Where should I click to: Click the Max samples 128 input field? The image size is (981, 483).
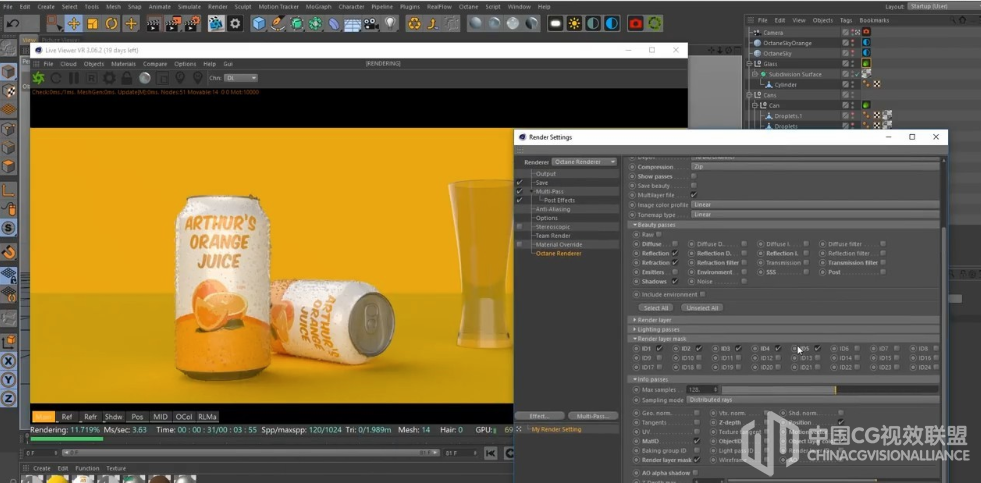coord(702,390)
